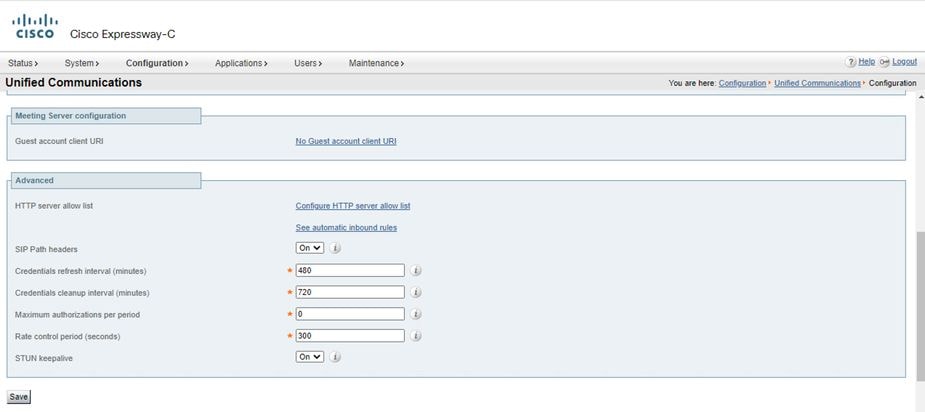925x412 pixels.
Task: Click the Cisco Expressway-C title text
Action: point(123,34)
